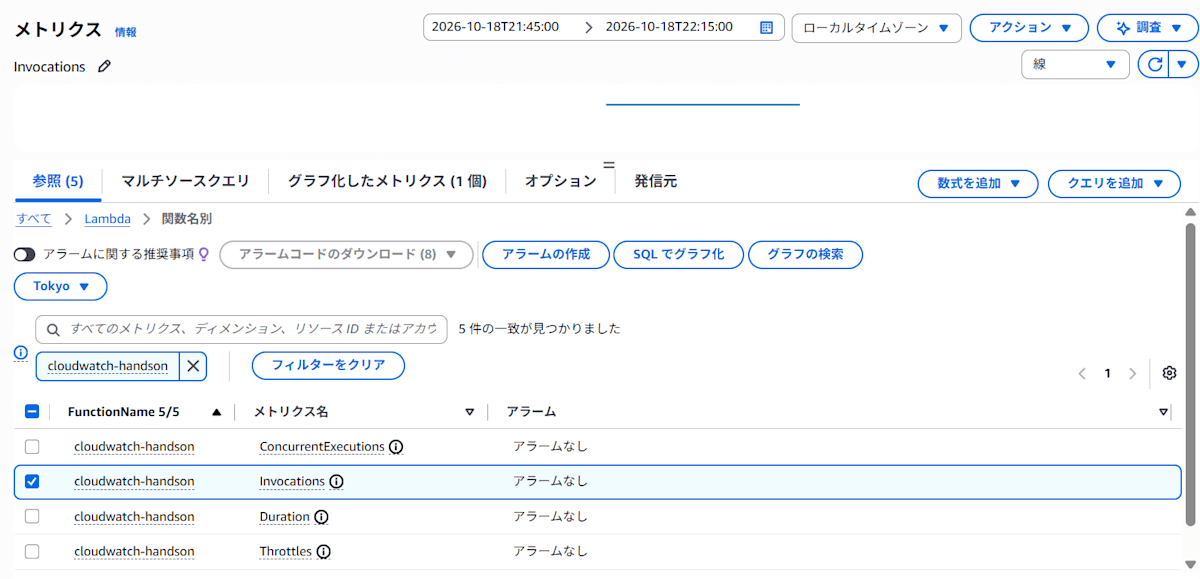Click the Throttles metric name
The image size is (1200, 579).
[286, 552]
